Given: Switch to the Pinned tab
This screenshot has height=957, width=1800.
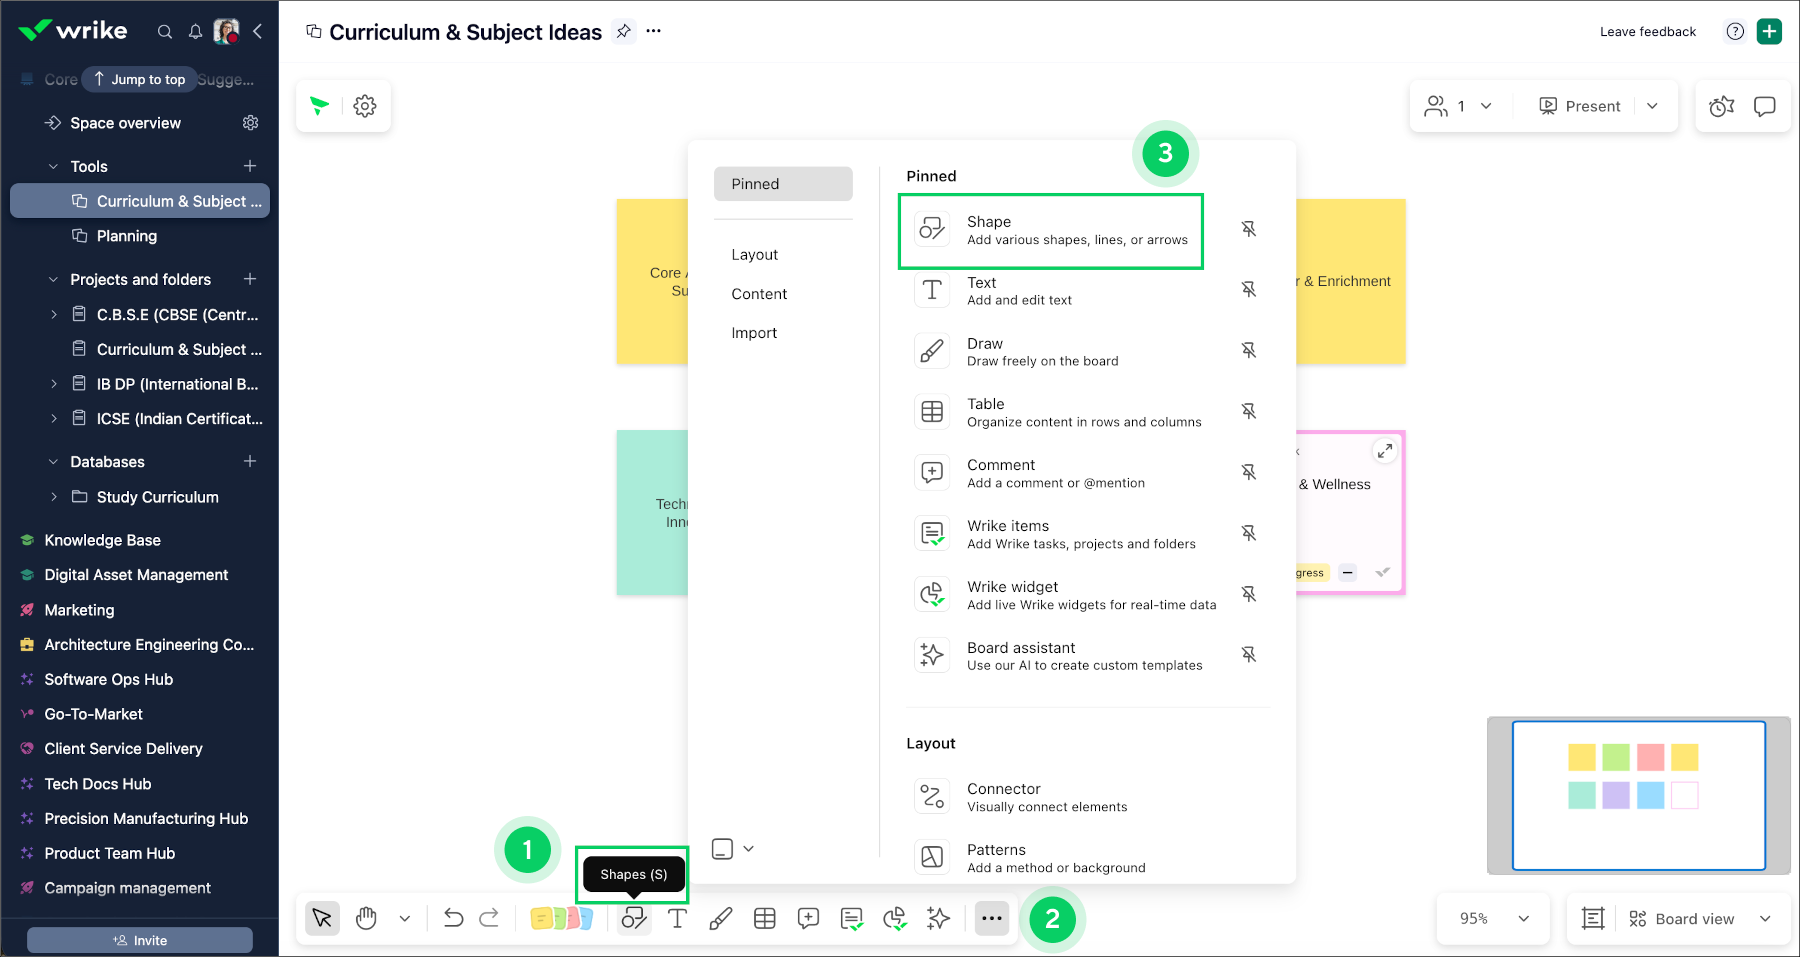Looking at the screenshot, I should 783,184.
